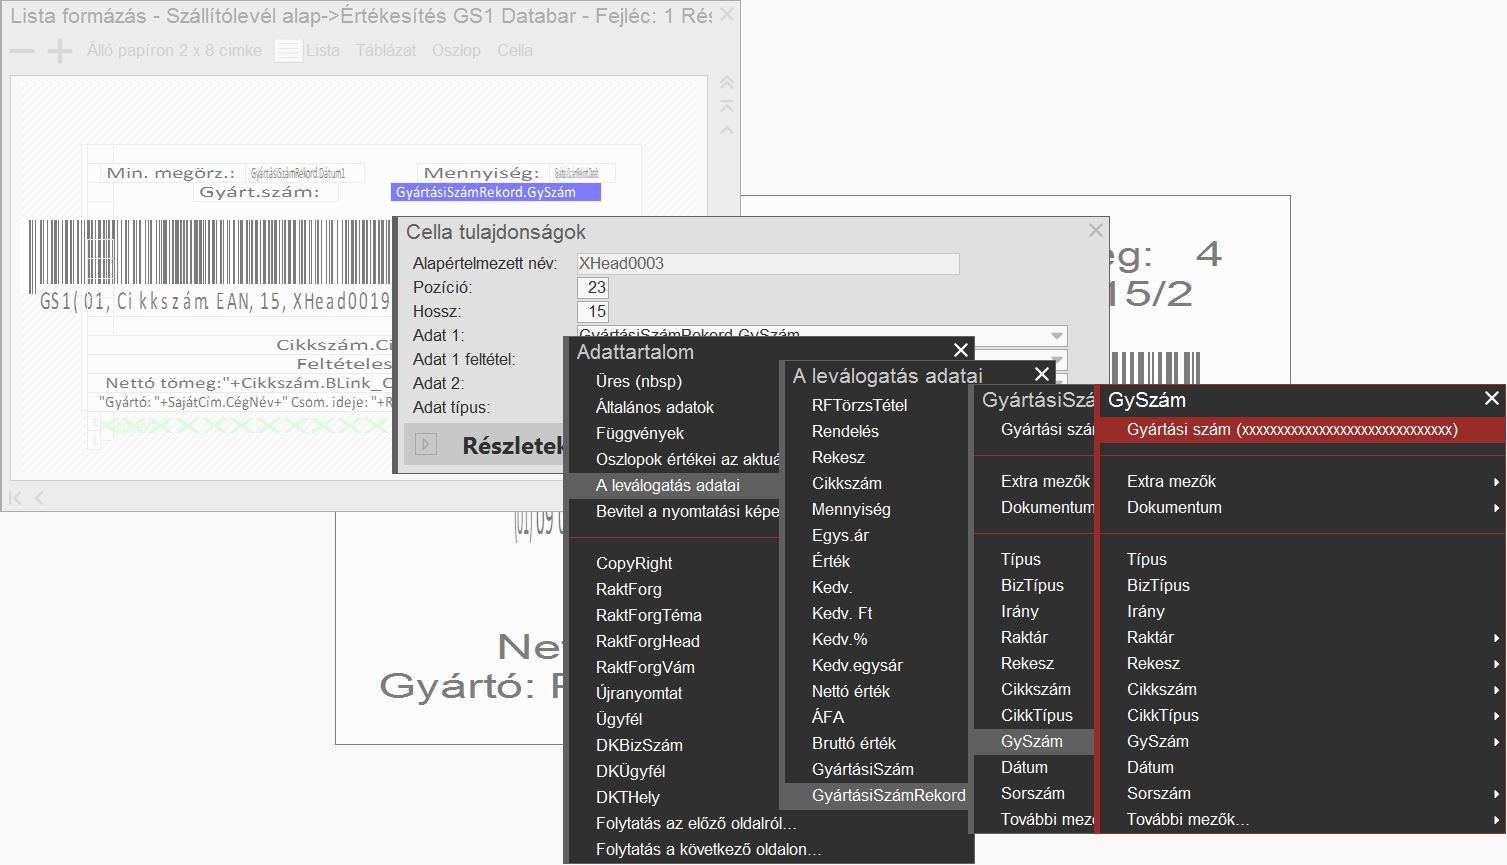Select Gyártási szám (xxxx…) highlighted entry
Screen dimensions: 1507x865
pyautogui.click(x=1302, y=430)
